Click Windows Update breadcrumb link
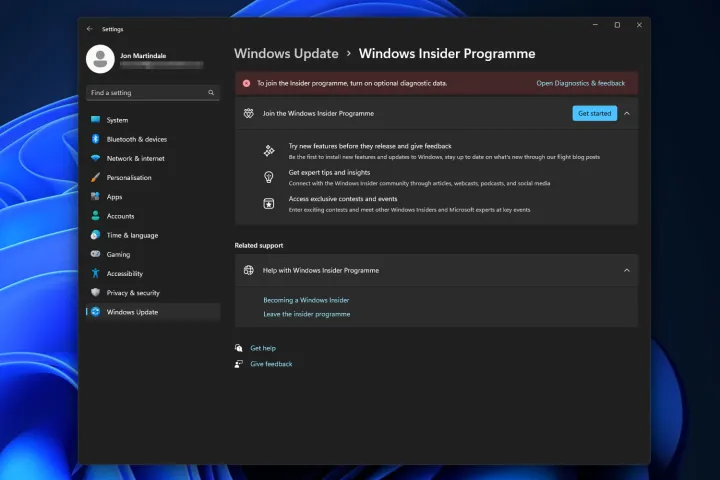This screenshot has height=480, width=720. click(286, 54)
